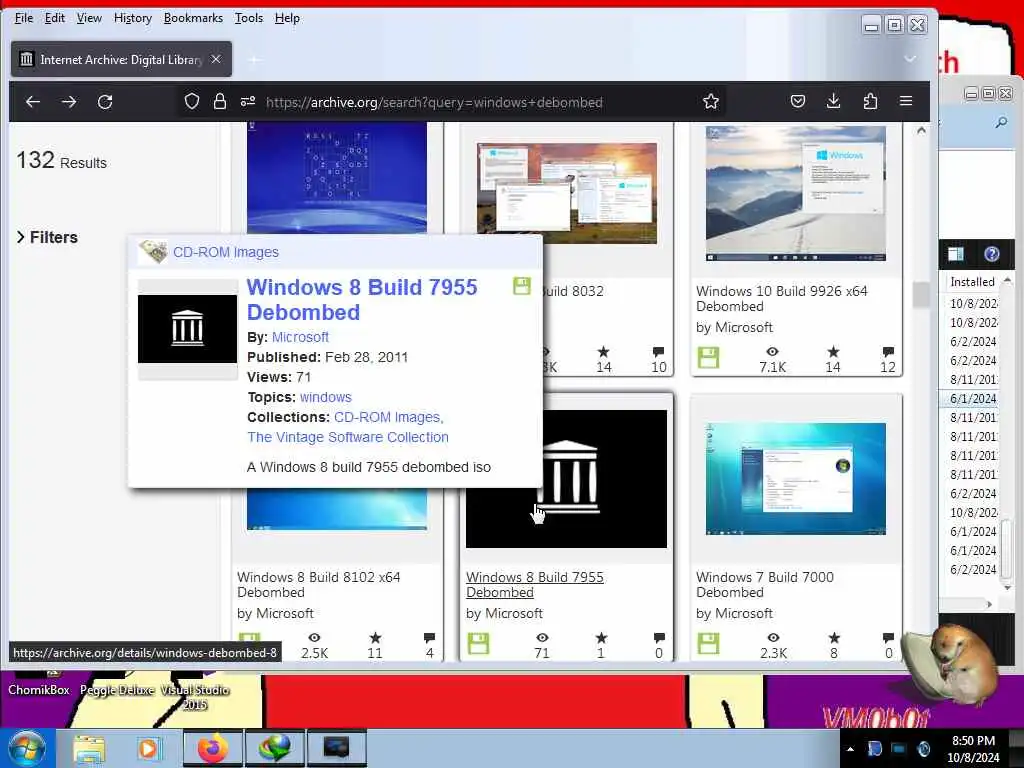Screen dimensions: 1024x768
Task: Open the extensions puzzle icon
Action: (870, 101)
